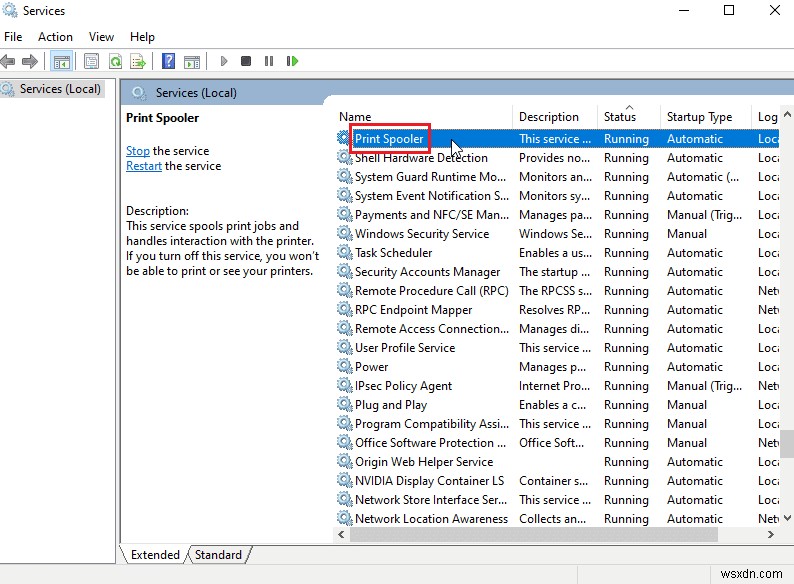This screenshot has width=794, height=584.
Task: Click the Stop Service square icon
Action: tap(246, 61)
